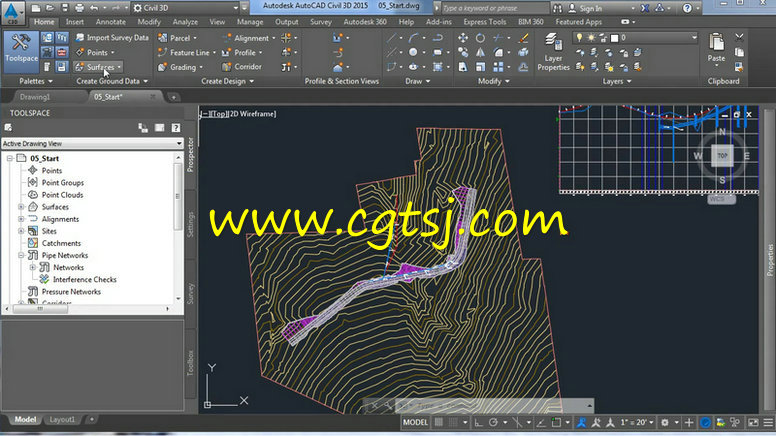Click the Match Properties brush icon
The width and height of the screenshot is (776, 436).
coord(524,38)
